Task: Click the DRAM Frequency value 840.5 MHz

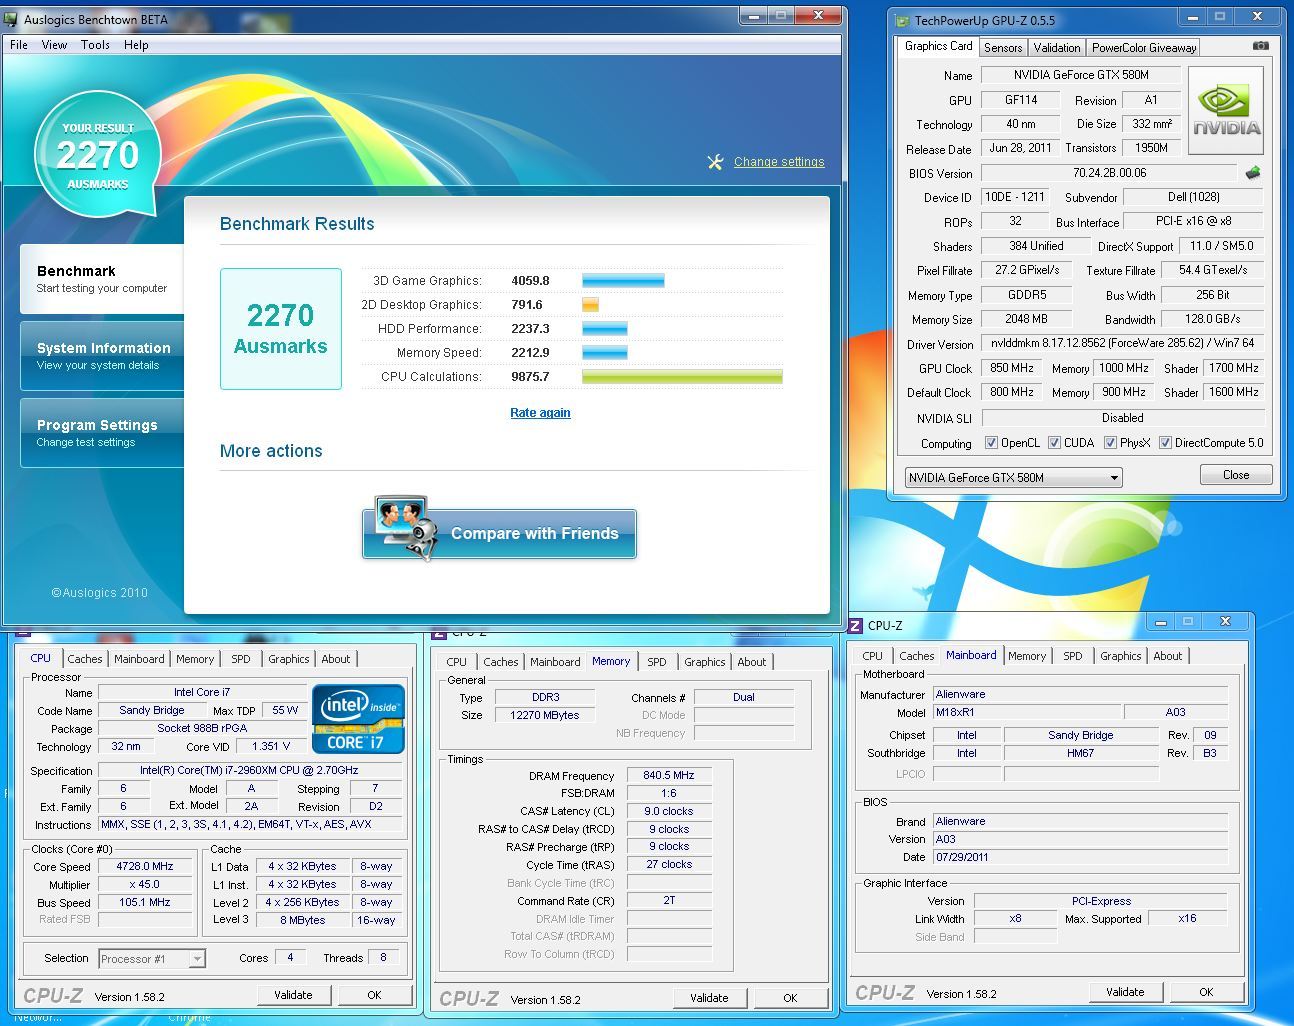Action: 669,776
